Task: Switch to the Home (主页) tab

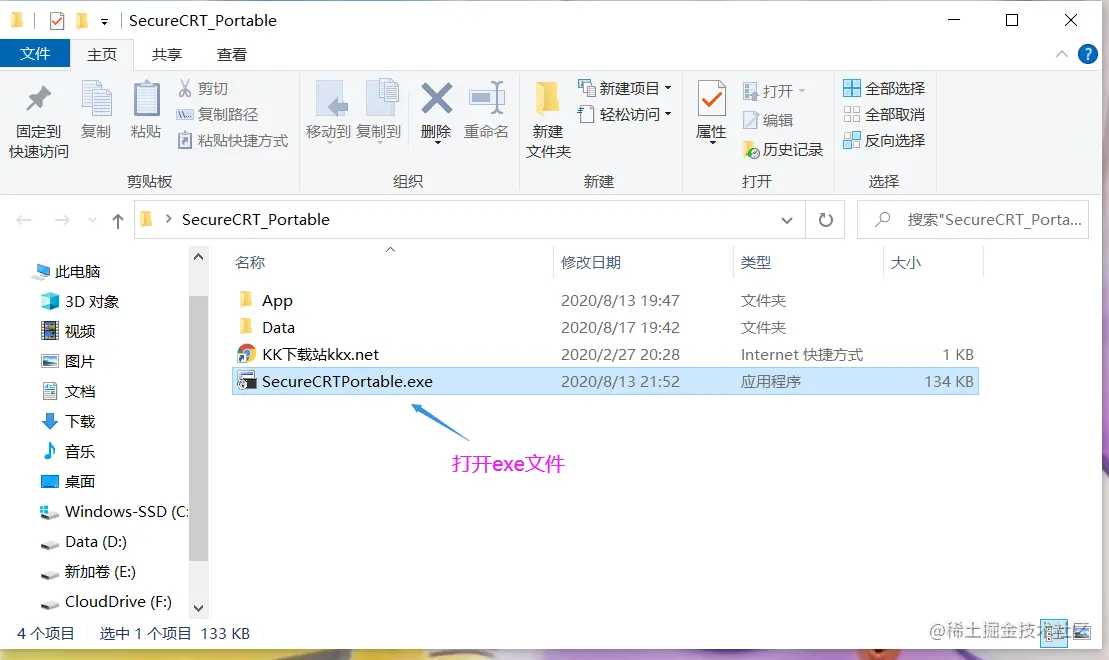Action: pyautogui.click(x=102, y=54)
